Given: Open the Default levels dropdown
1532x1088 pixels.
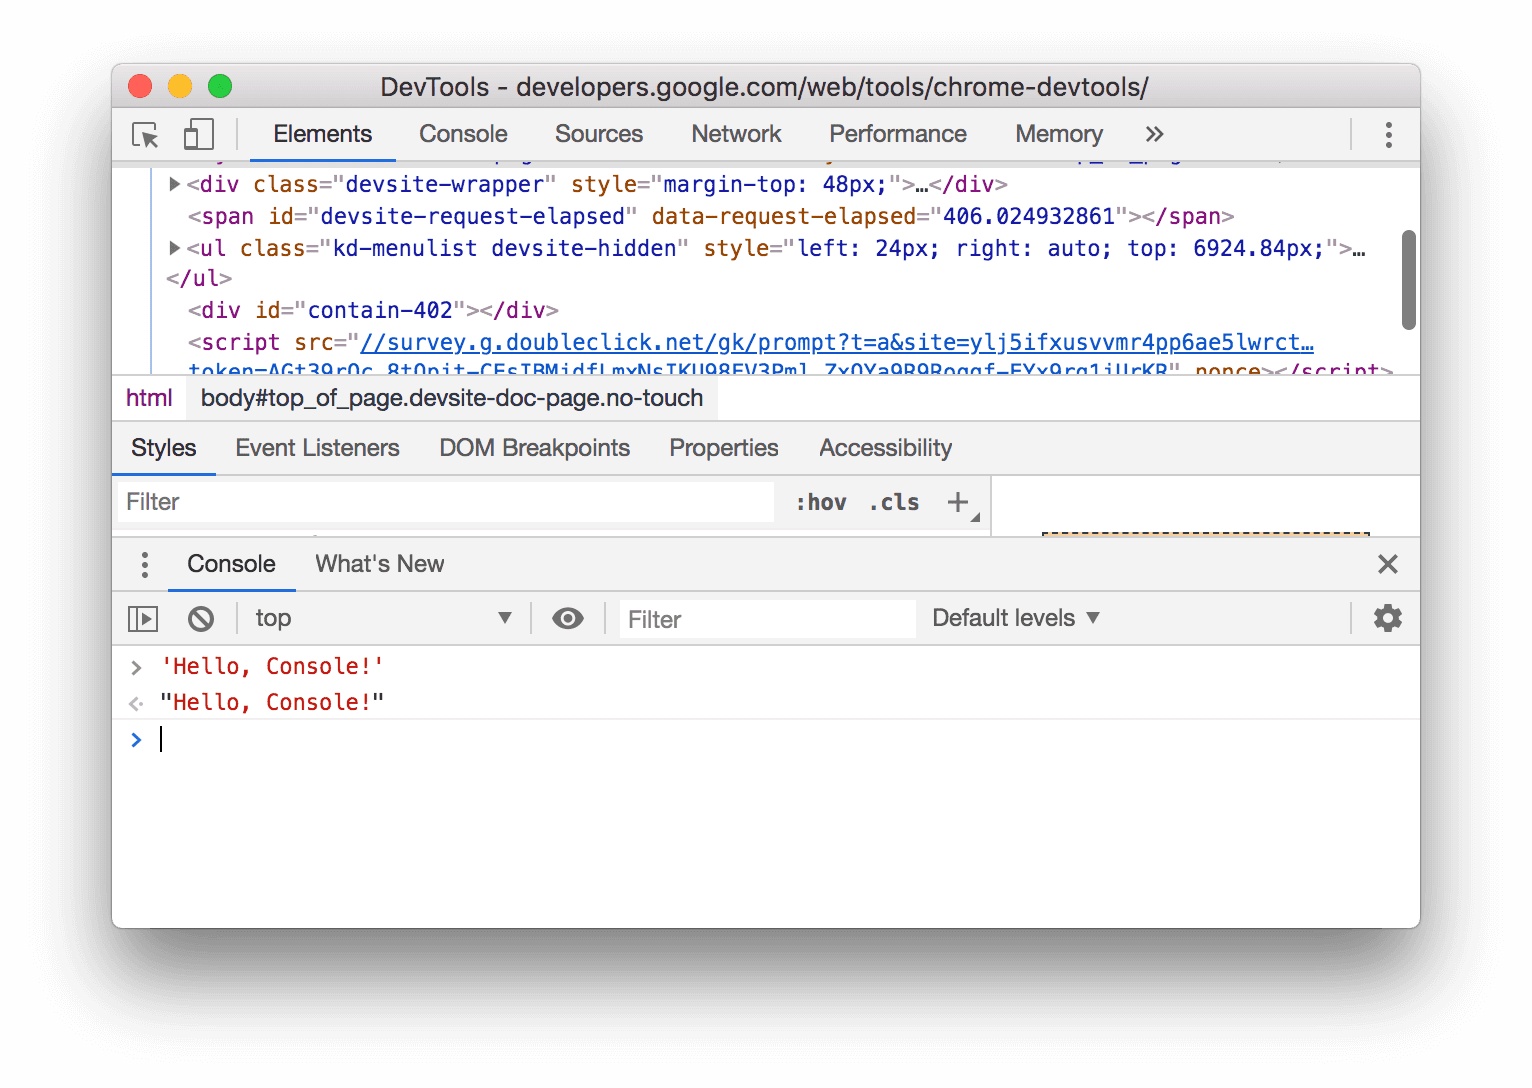Looking at the screenshot, I should pyautogui.click(x=1014, y=618).
